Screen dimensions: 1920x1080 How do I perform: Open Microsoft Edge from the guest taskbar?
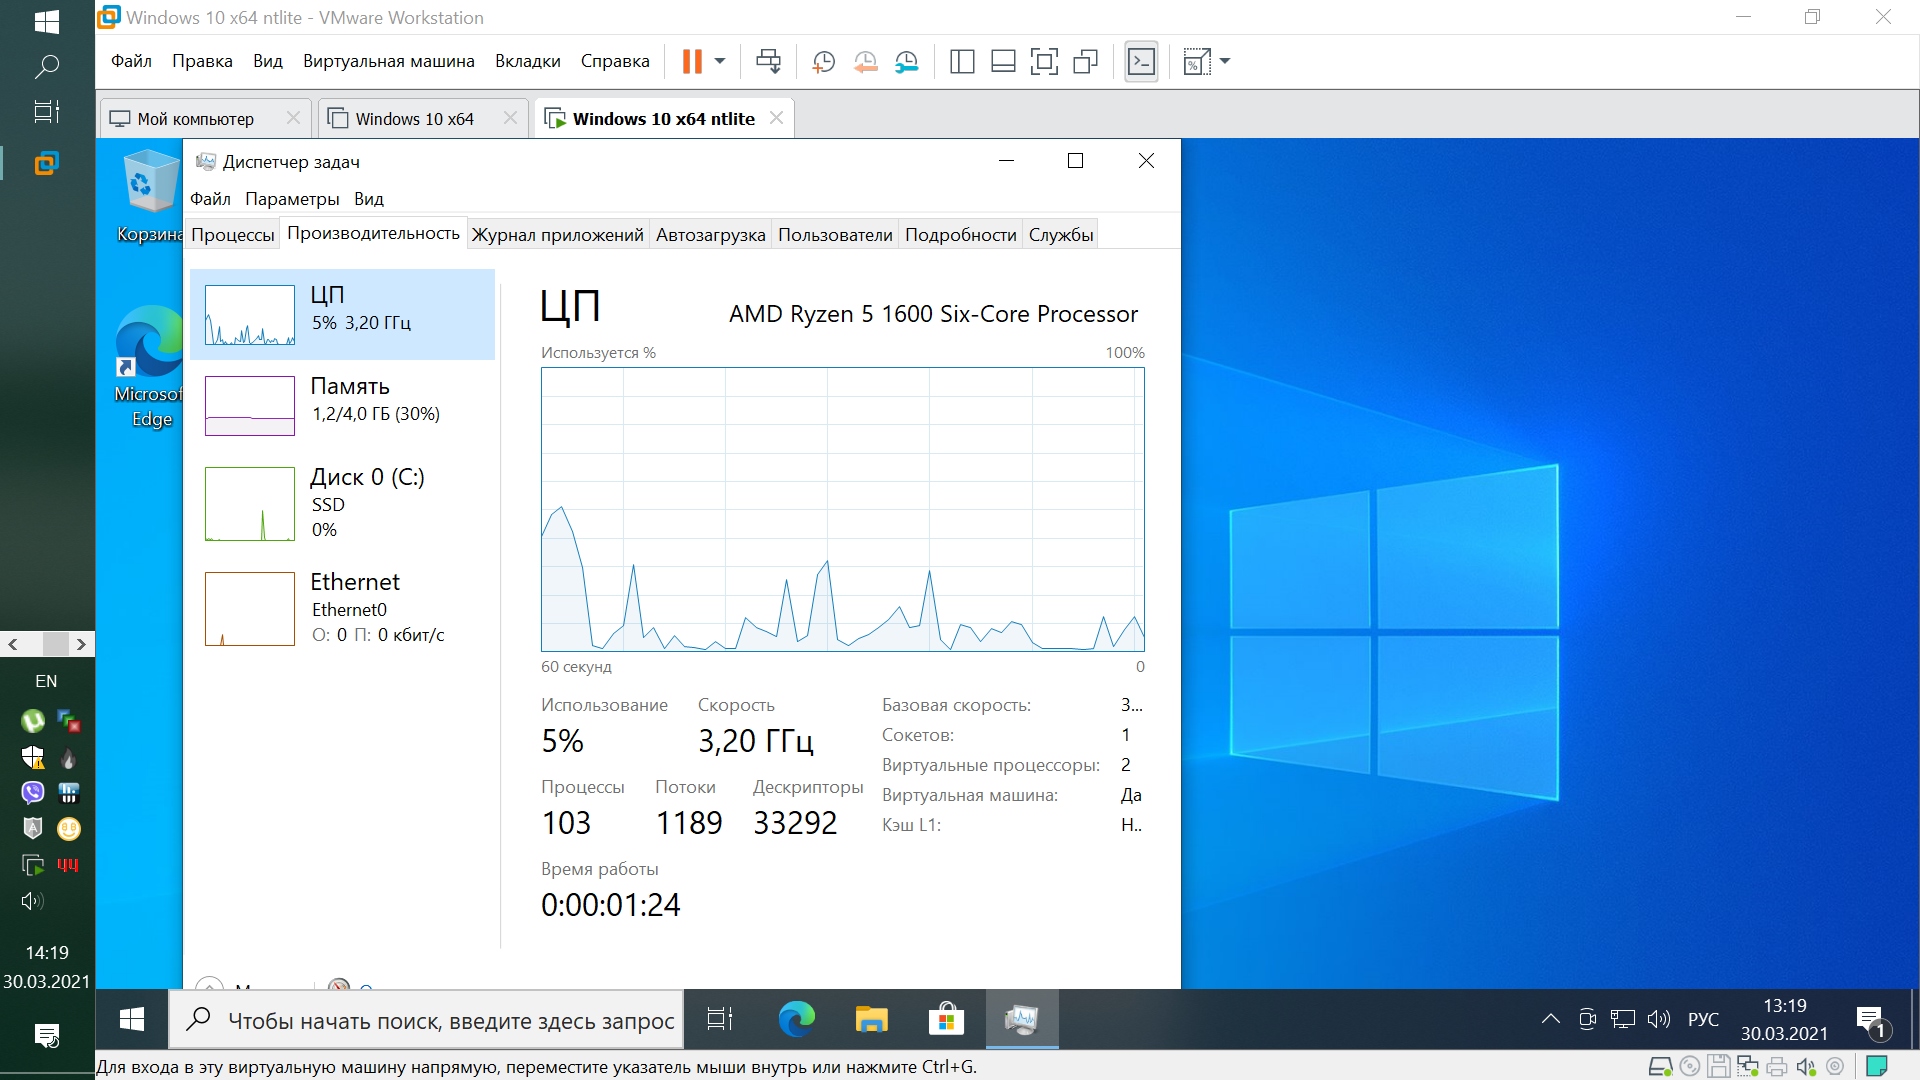click(x=796, y=1019)
